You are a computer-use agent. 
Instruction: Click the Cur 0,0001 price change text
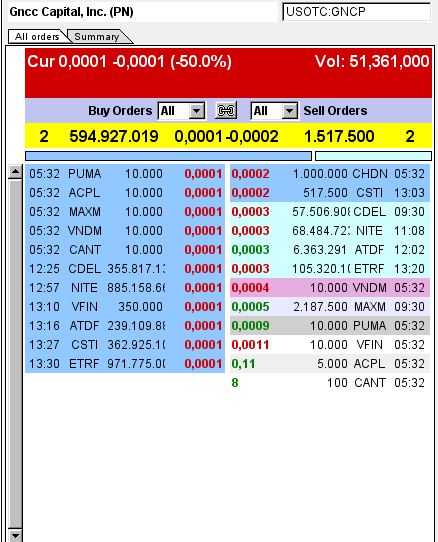pos(129,62)
